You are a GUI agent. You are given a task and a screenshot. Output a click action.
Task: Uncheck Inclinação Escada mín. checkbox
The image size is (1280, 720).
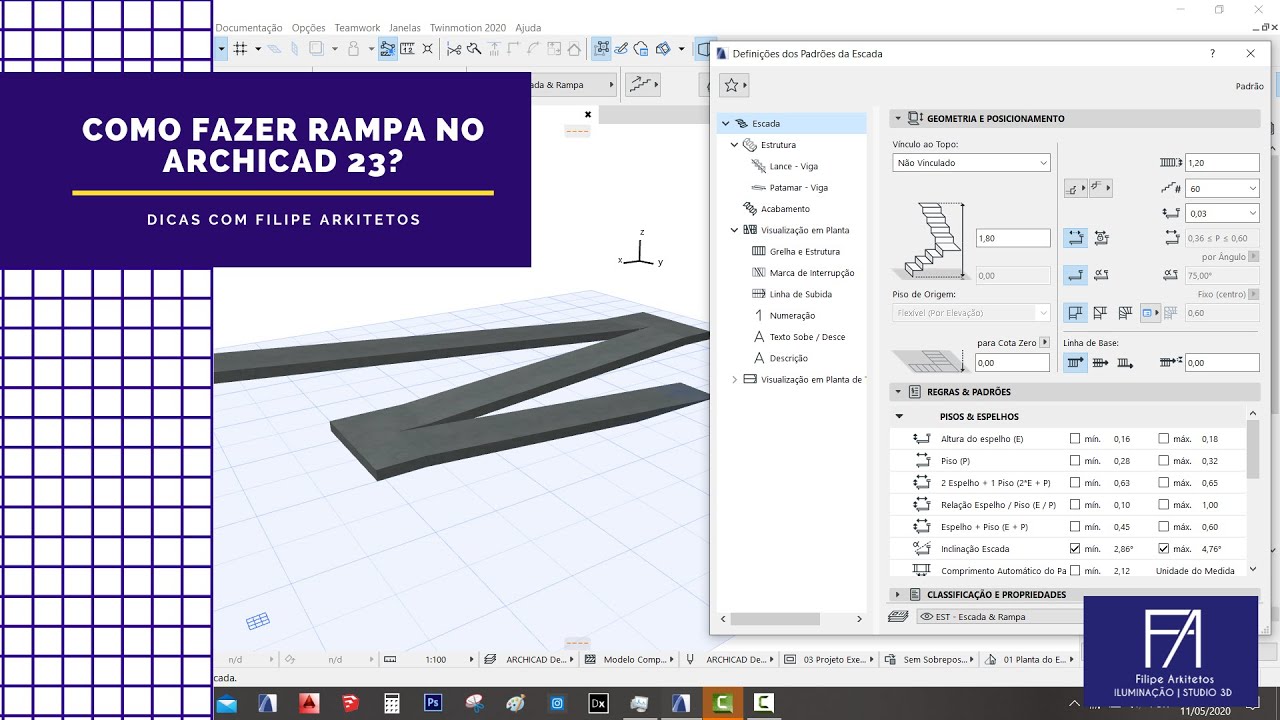click(1075, 549)
